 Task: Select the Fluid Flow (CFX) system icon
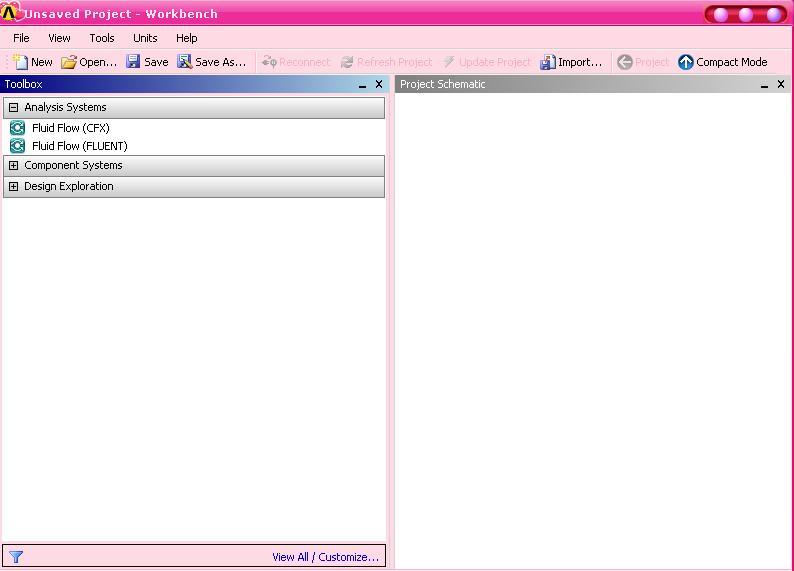17,128
